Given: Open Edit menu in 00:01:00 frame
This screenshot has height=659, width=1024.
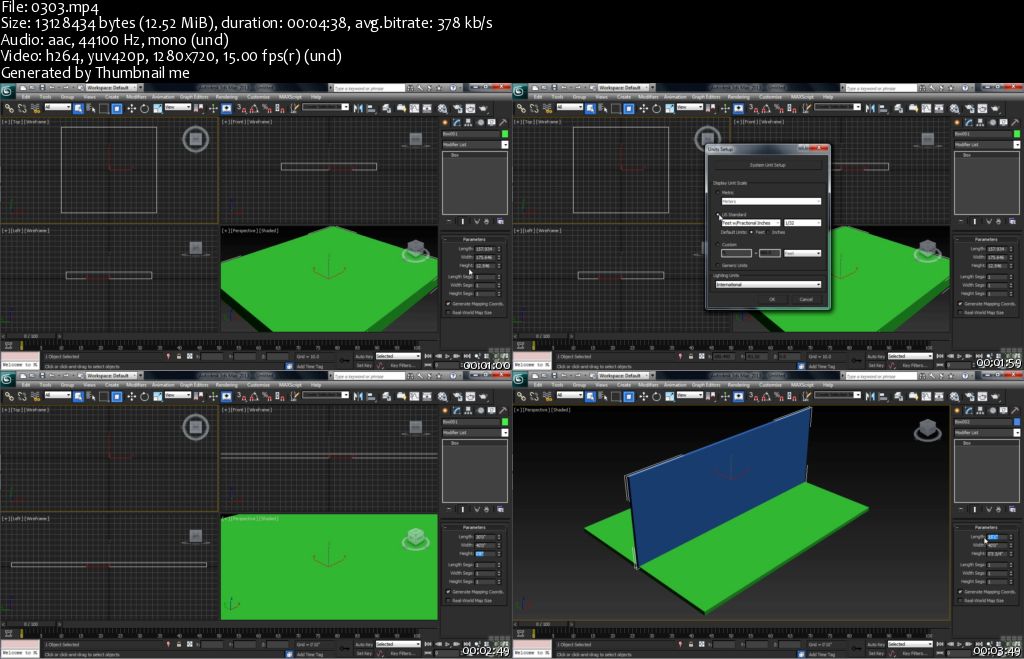Looking at the screenshot, I should point(26,97).
